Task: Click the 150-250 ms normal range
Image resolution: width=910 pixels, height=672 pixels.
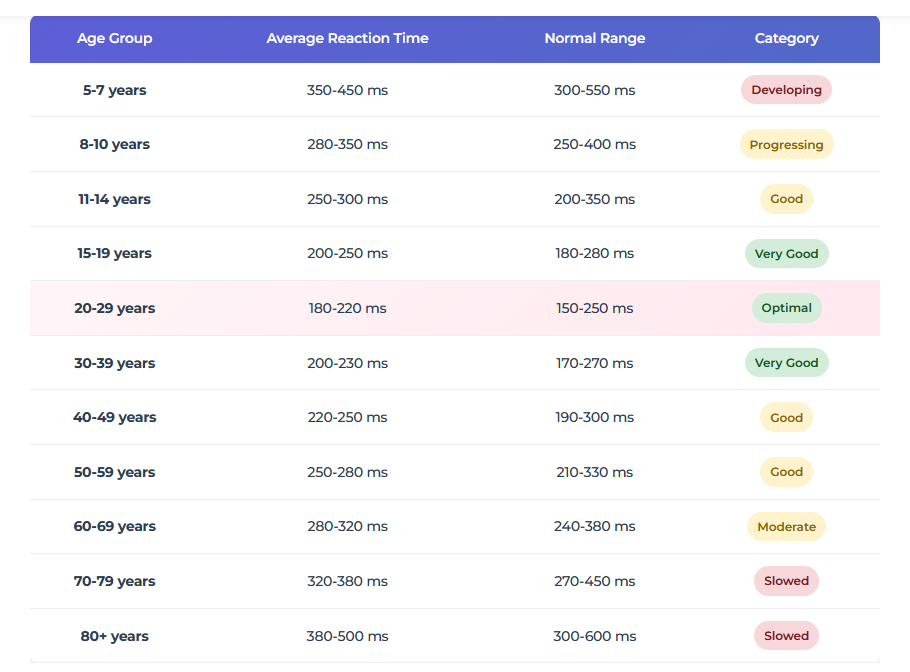Action: (x=594, y=308)
